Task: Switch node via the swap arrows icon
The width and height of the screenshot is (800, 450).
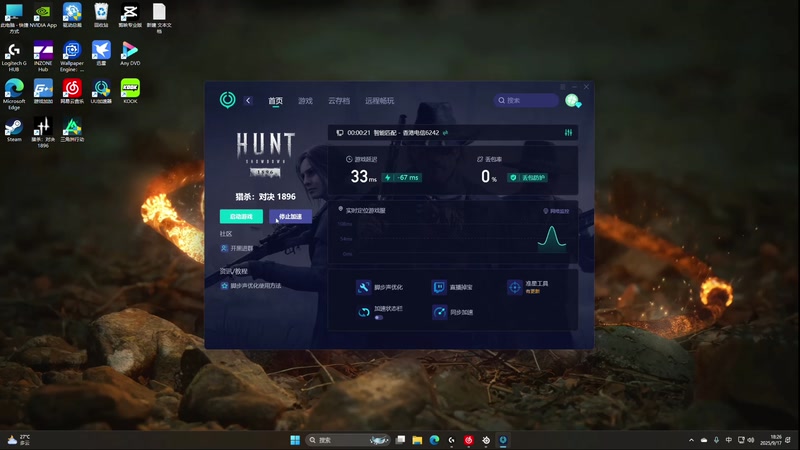Action: coord(445,133)
